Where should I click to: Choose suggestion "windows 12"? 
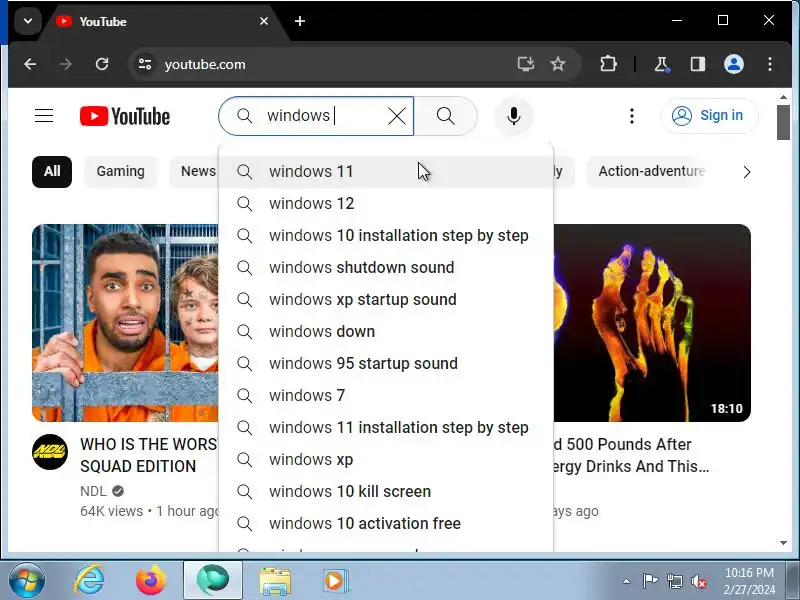(386, 204)
